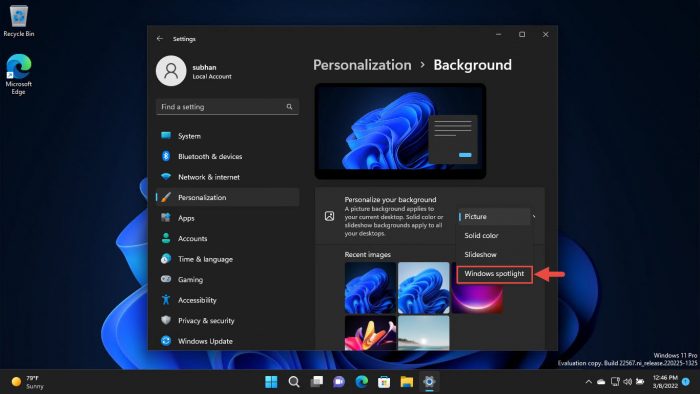Click the volume speaker tray icon
700x394 pixels.
point(628,382)
